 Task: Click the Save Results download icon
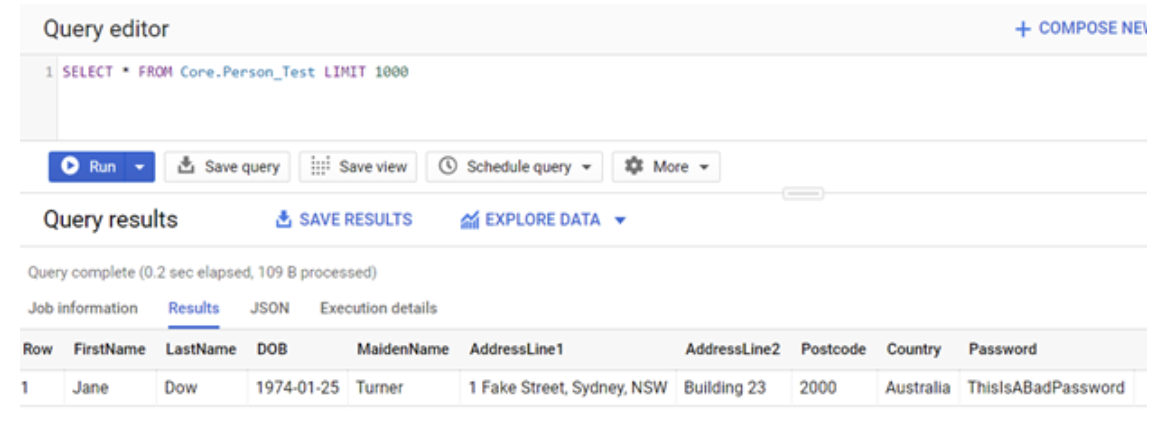(x=284, y=220)
